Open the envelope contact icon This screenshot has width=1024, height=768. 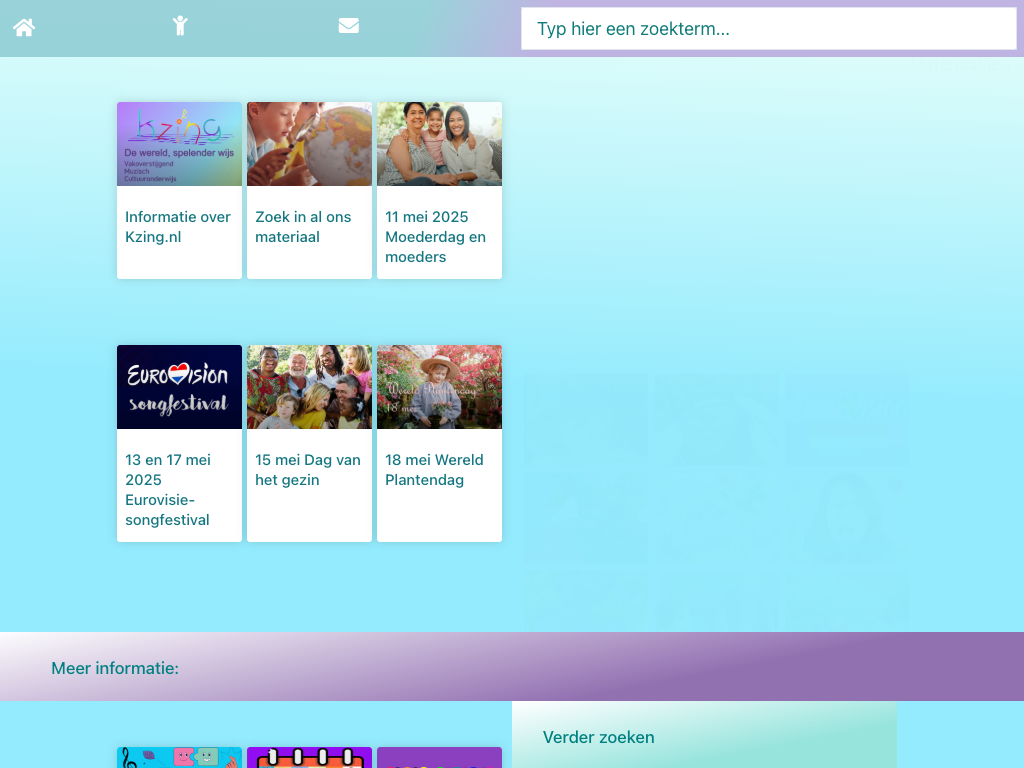pyautogui.click(x=349, y=25)
